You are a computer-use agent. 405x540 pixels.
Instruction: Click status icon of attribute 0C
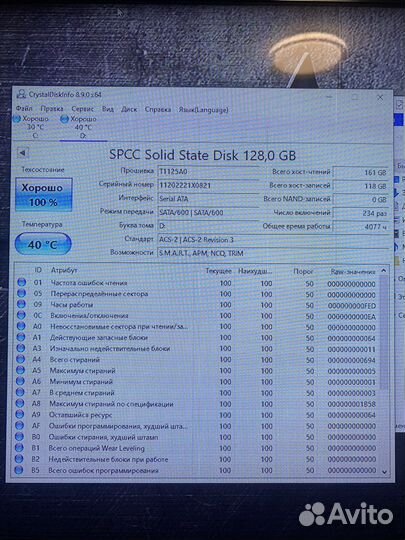click(21, 315)
